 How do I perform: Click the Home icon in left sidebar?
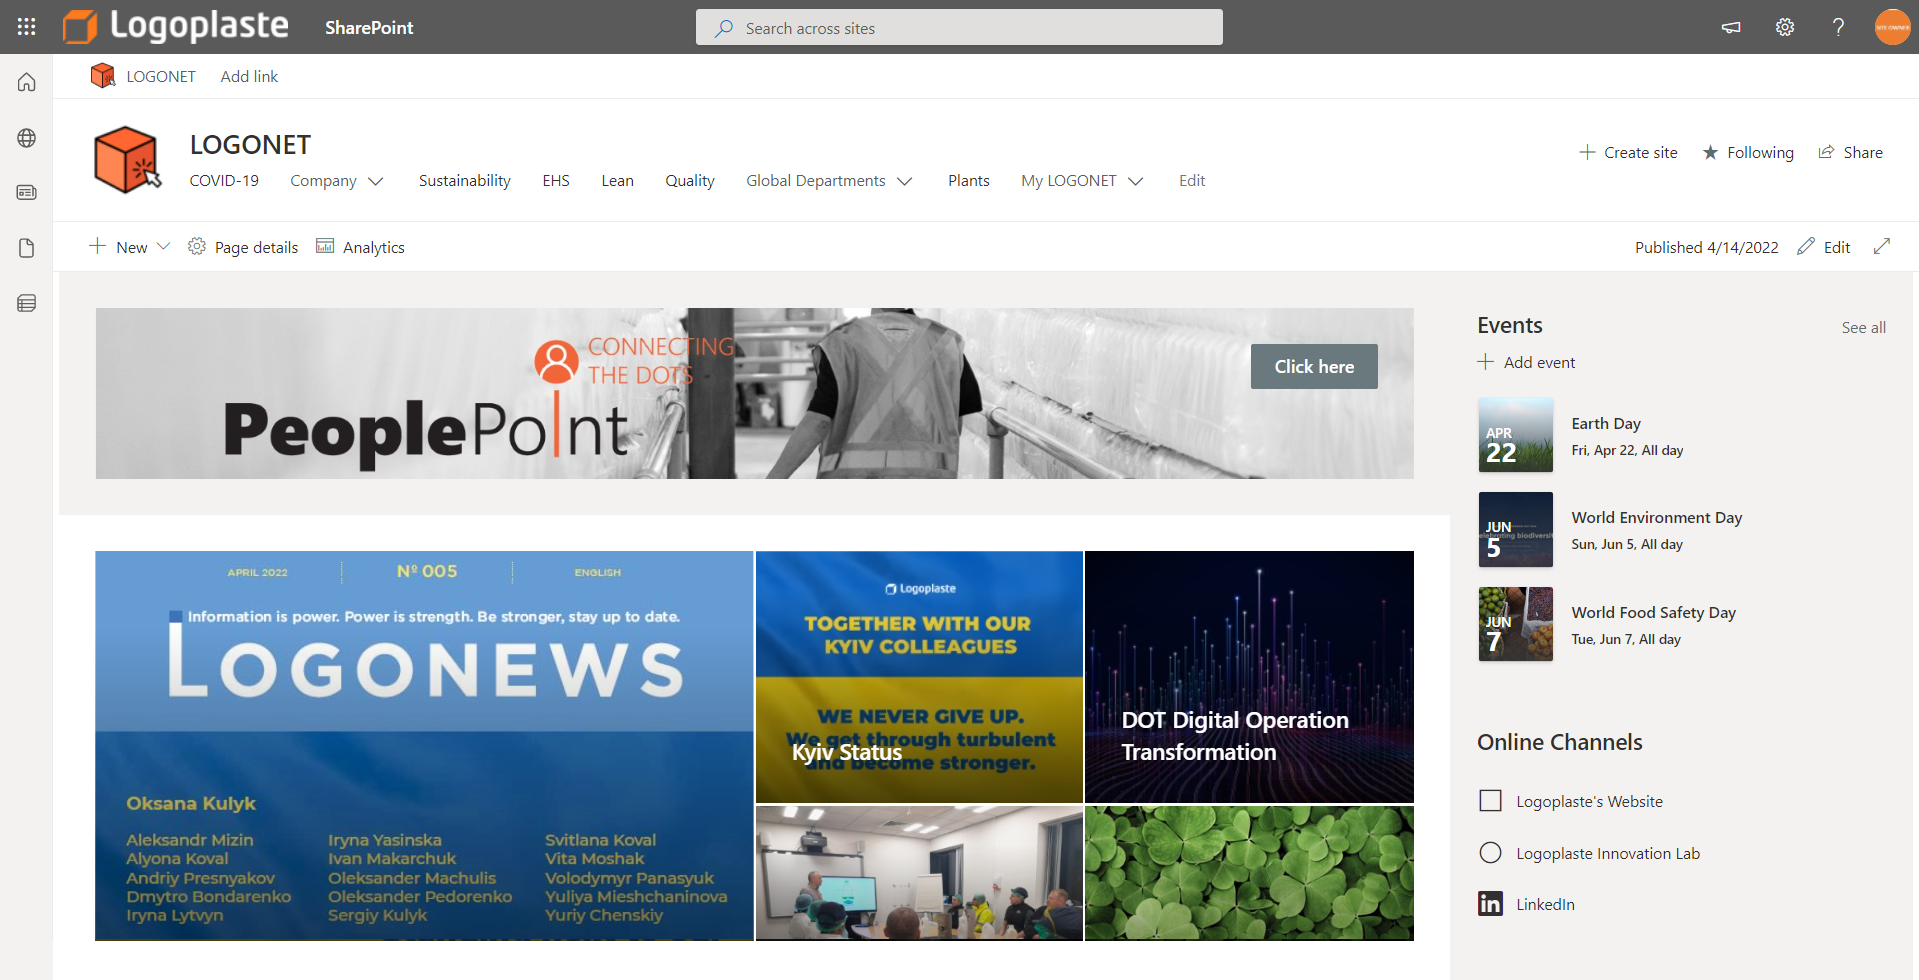tap(25, 81)
